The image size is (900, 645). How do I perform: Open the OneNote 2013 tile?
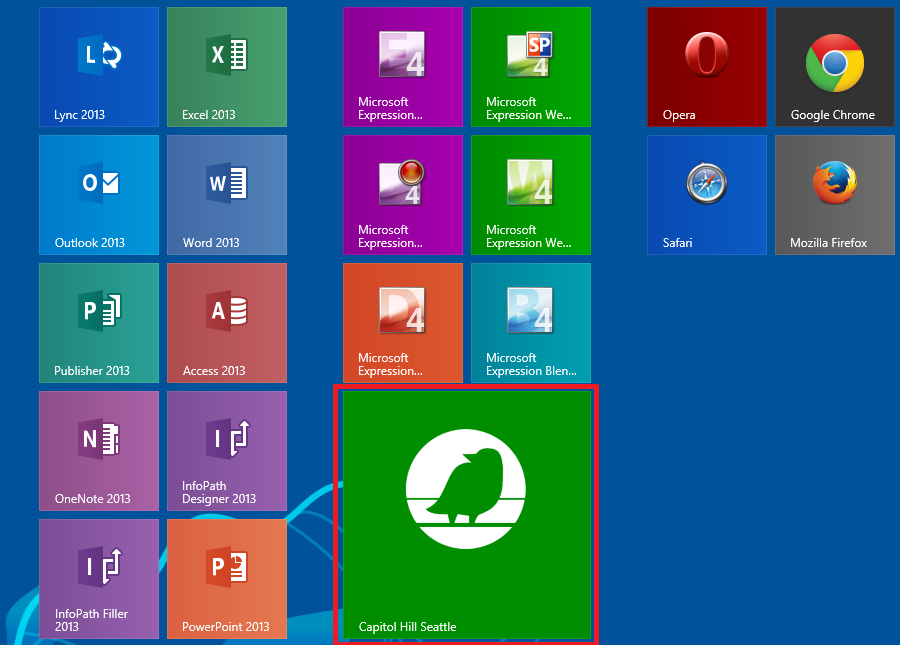[x=99, y=451]
